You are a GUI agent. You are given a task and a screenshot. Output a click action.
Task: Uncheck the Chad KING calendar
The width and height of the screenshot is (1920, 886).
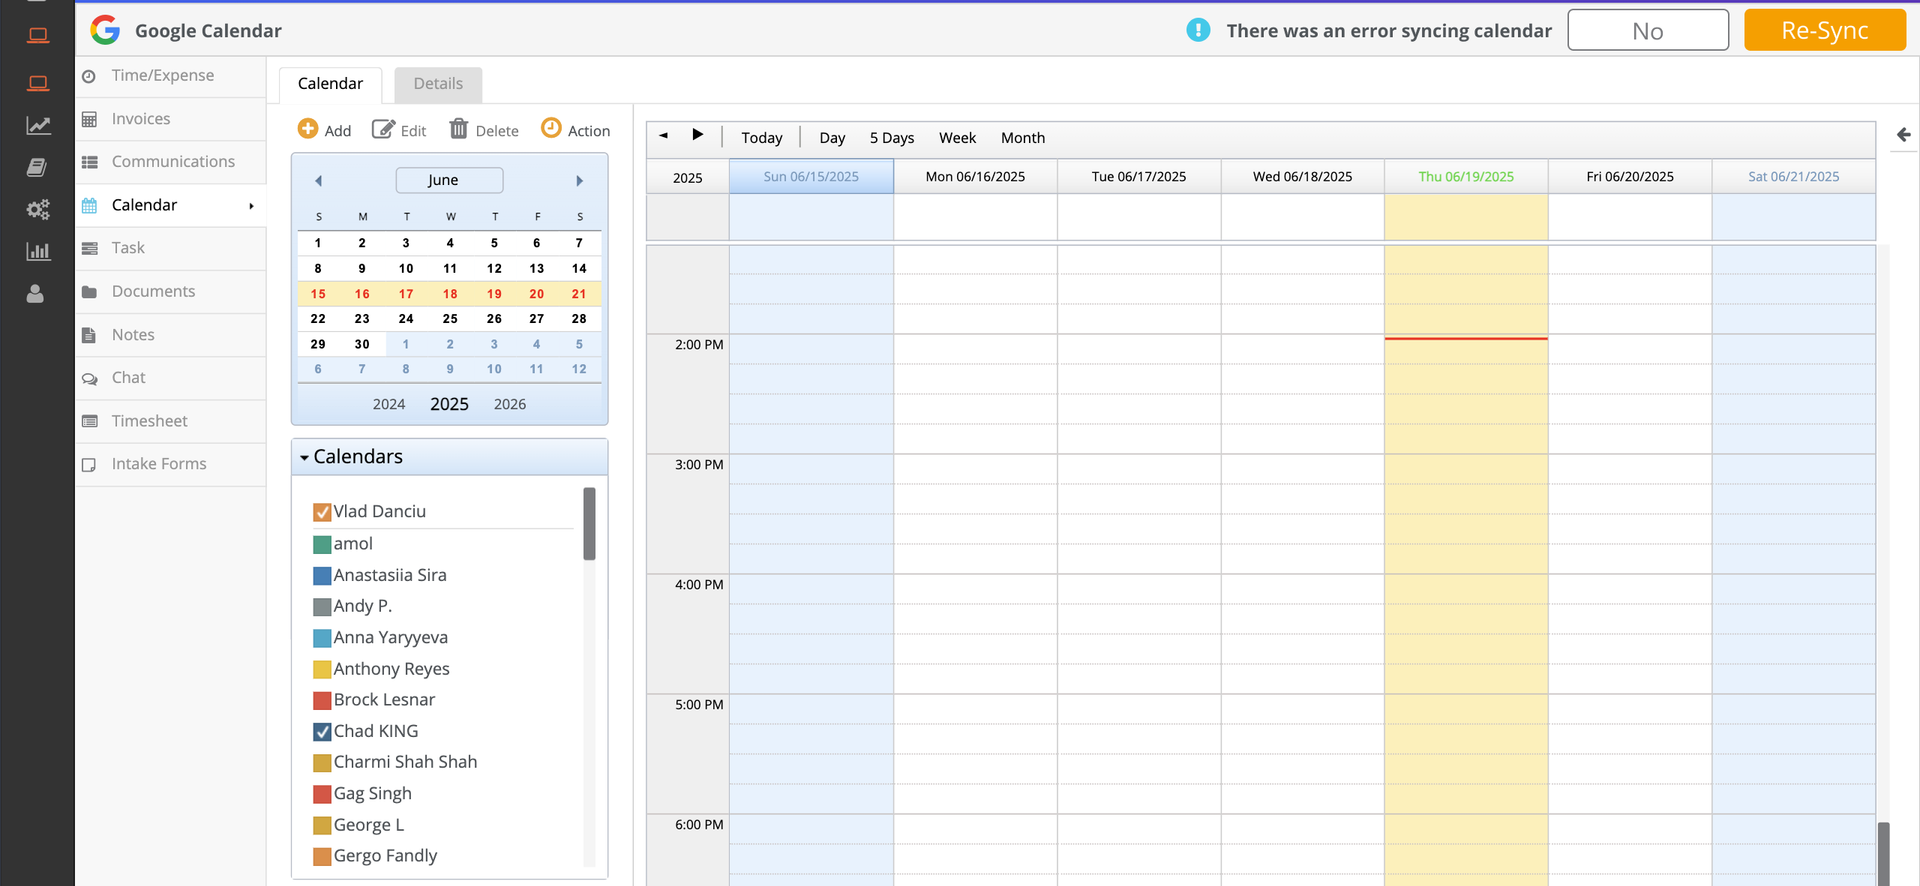(x=322, y=732)
